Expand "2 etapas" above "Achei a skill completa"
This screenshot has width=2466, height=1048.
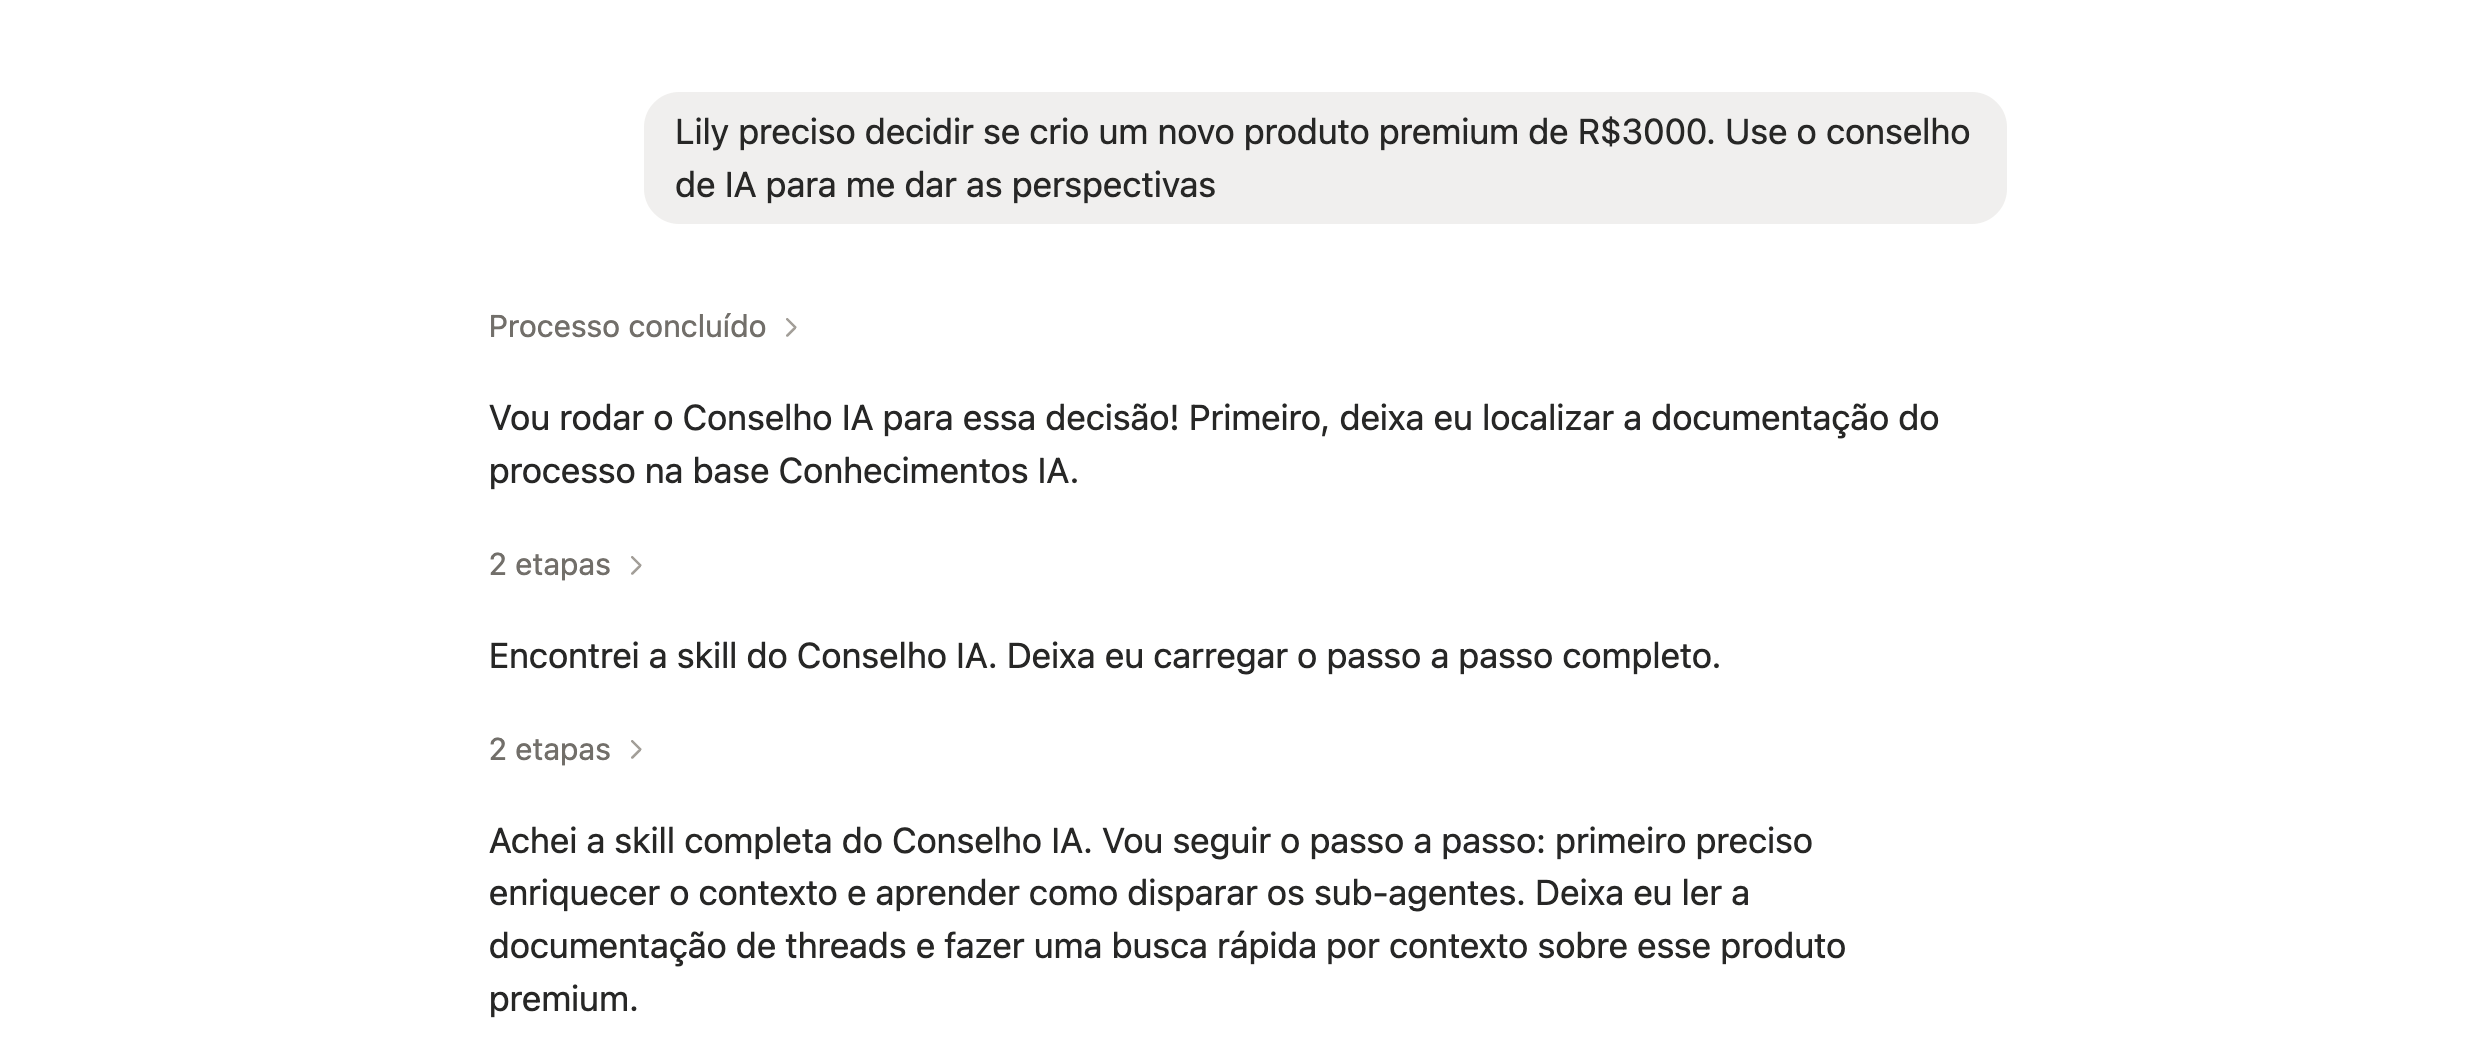[565, 750]
